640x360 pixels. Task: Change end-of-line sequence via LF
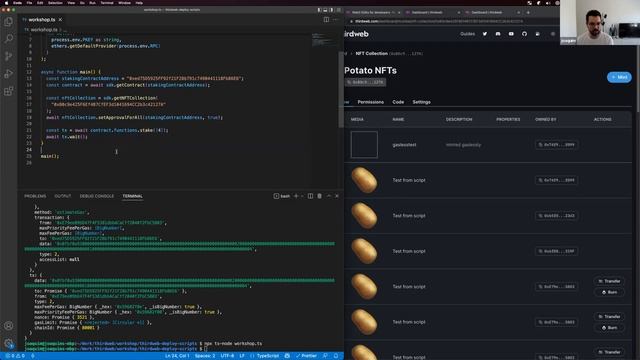242,356
